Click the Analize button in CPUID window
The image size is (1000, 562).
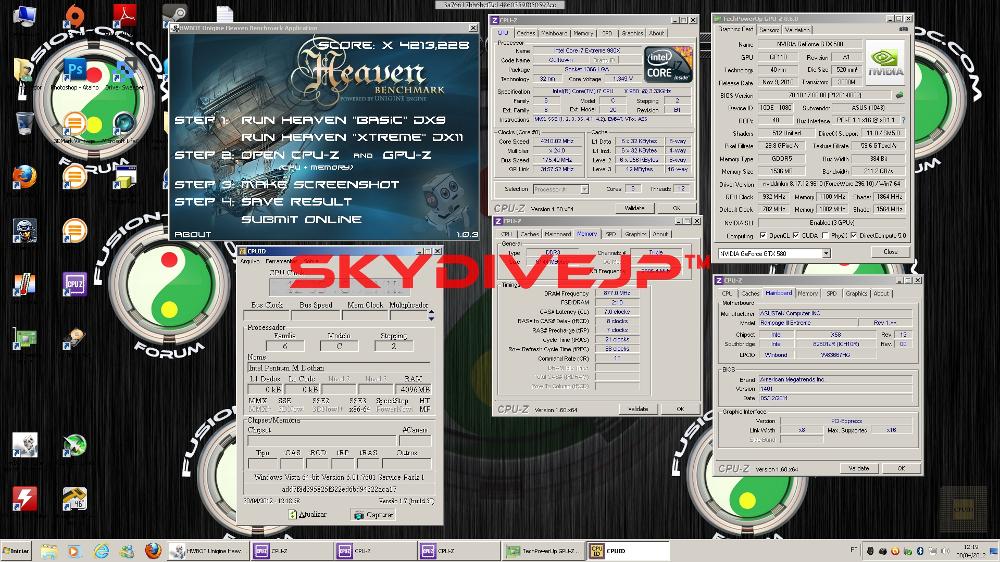pyautogui.click(x=308, y=515)
